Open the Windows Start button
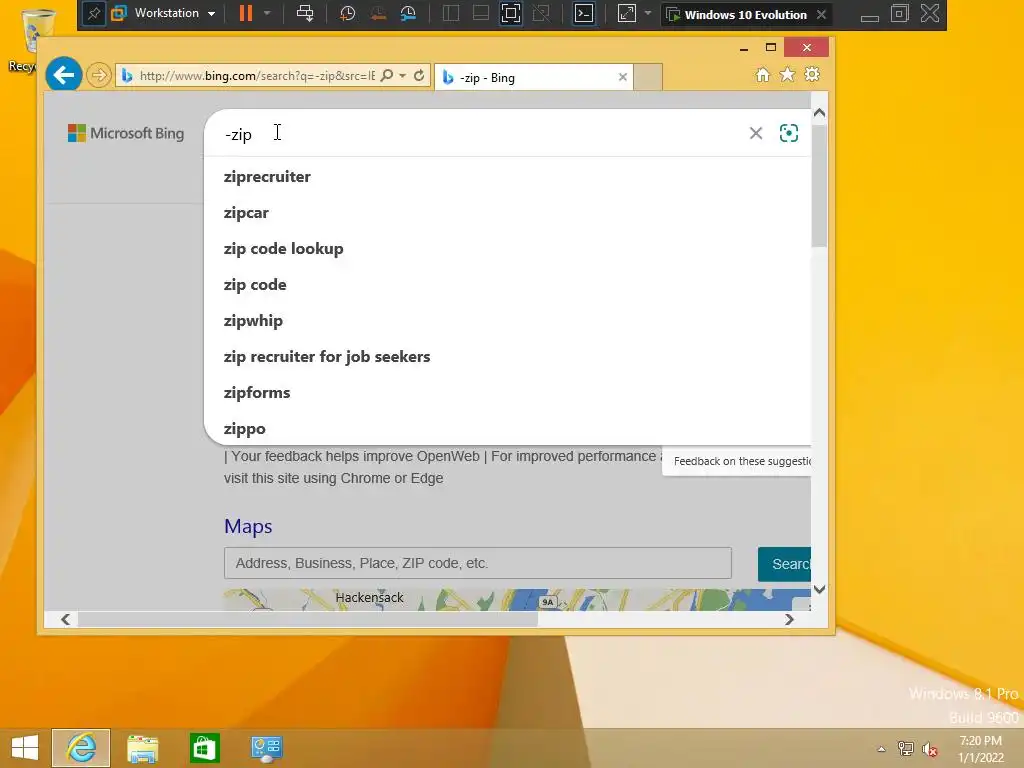Screen dimensions: 1024x768 25,748
